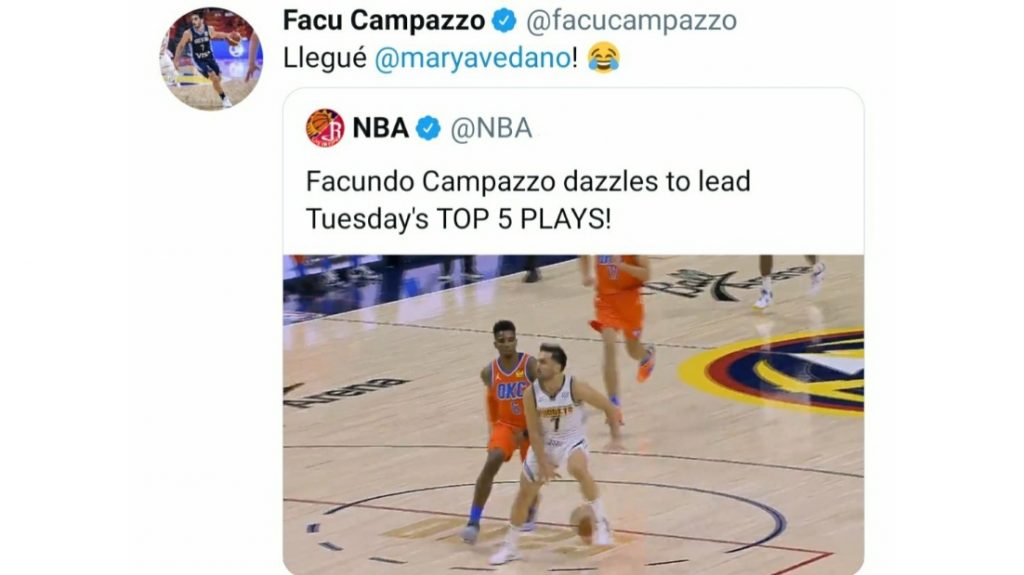The width and height of the screenshot is (1024, 575).
Task: Click the word Llegué in the tweet
Action: click(x=325, y=58)
